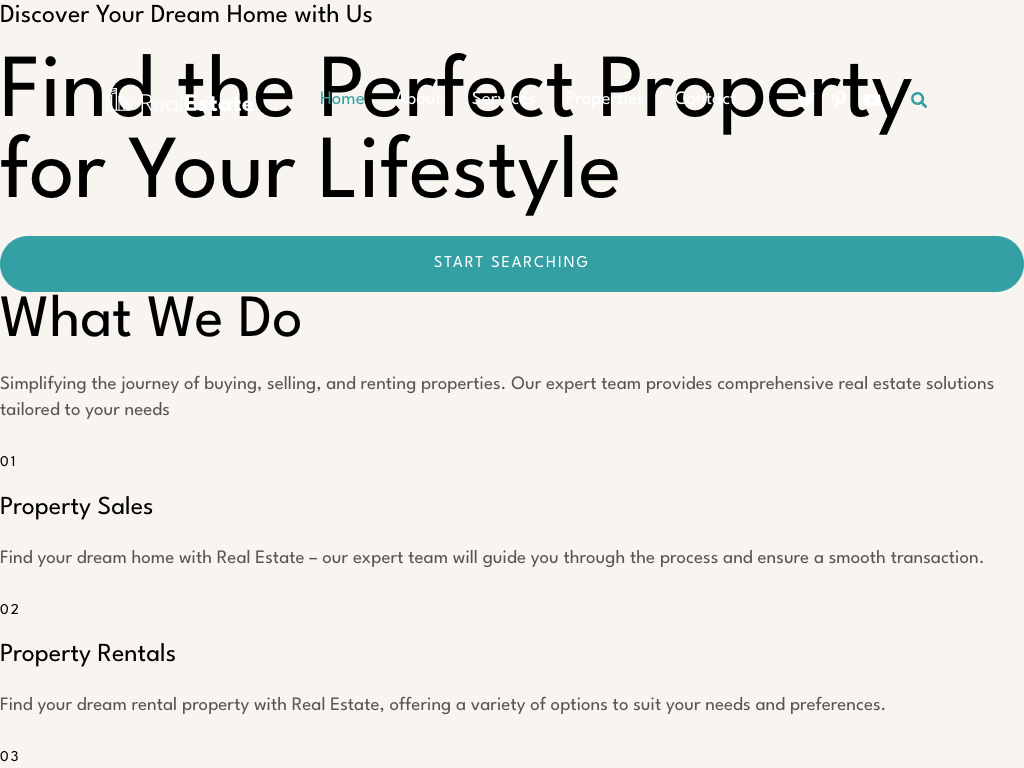Click the 03 service number label
The height and width of the screenshot is (768, 1024).
[x=9, y=756]
